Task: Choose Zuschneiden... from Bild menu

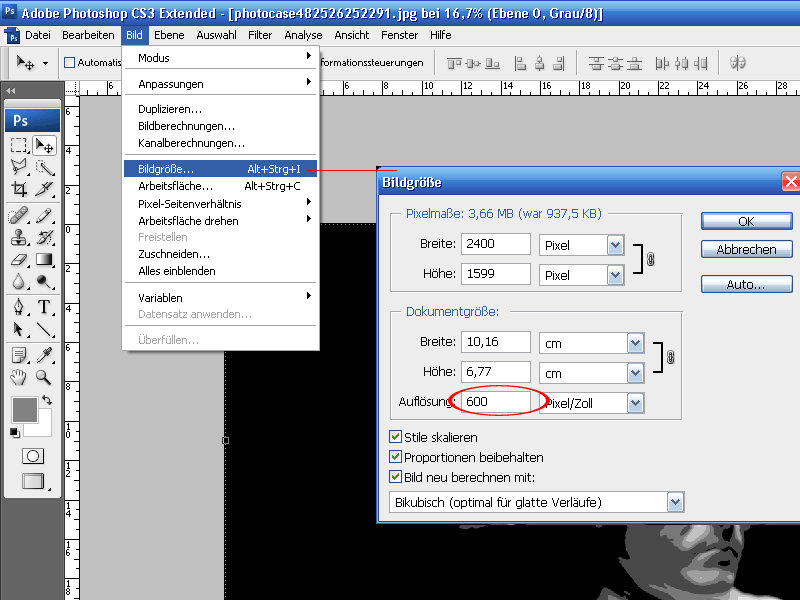Action: [x=220, y=254]
